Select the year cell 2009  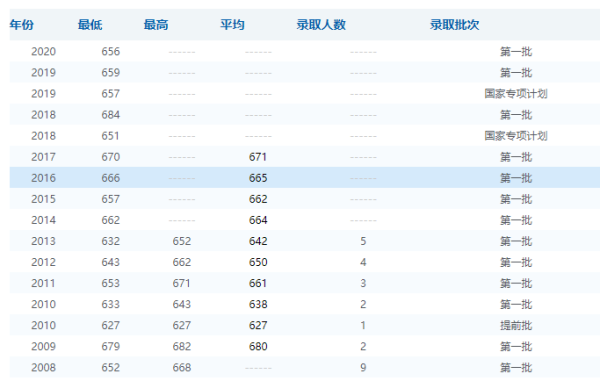43,346
